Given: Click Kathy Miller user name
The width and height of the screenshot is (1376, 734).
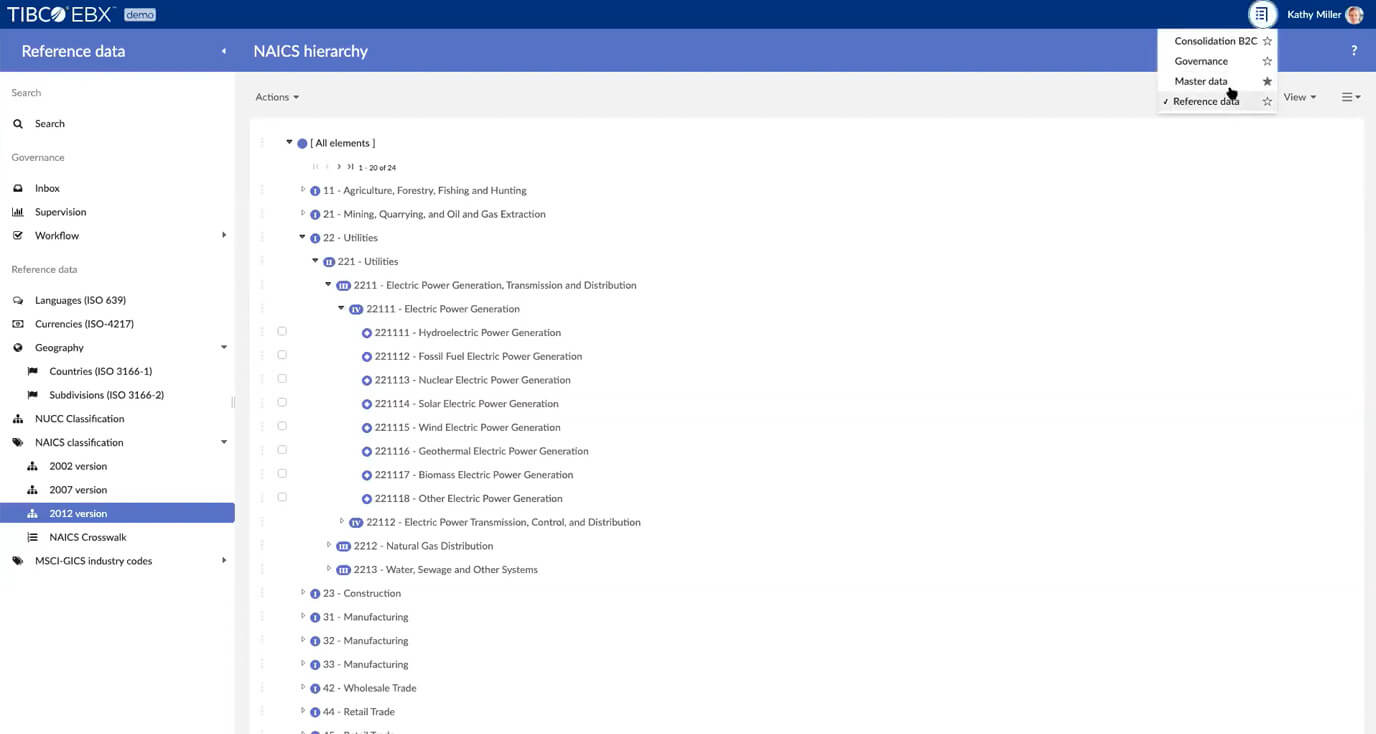Looking at the screenshot, I should [1314, 15].
